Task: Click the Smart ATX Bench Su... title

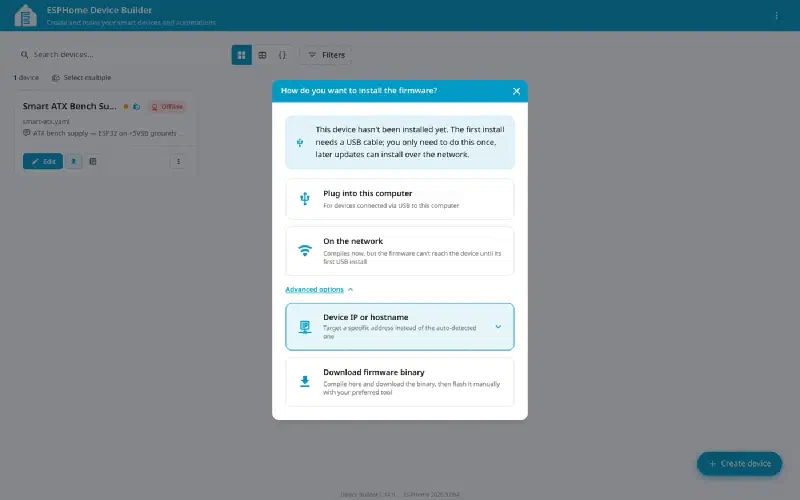Action: (69, 106)
